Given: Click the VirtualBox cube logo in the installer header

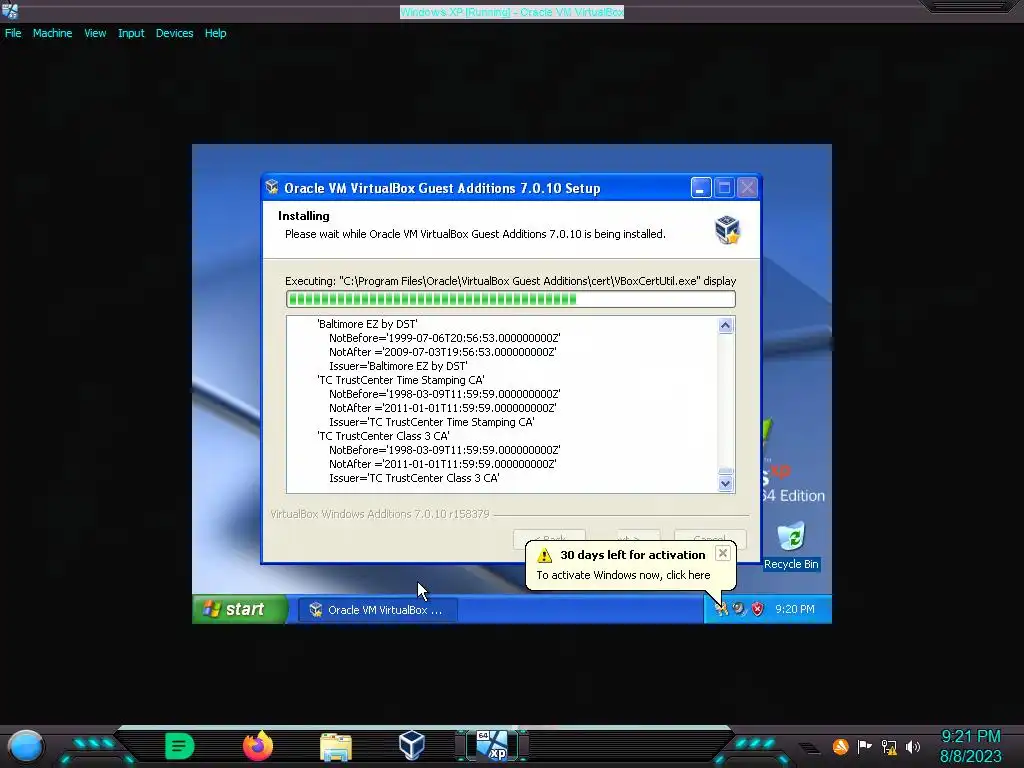Looking at the screenshot, I should (x=727, y=229).
